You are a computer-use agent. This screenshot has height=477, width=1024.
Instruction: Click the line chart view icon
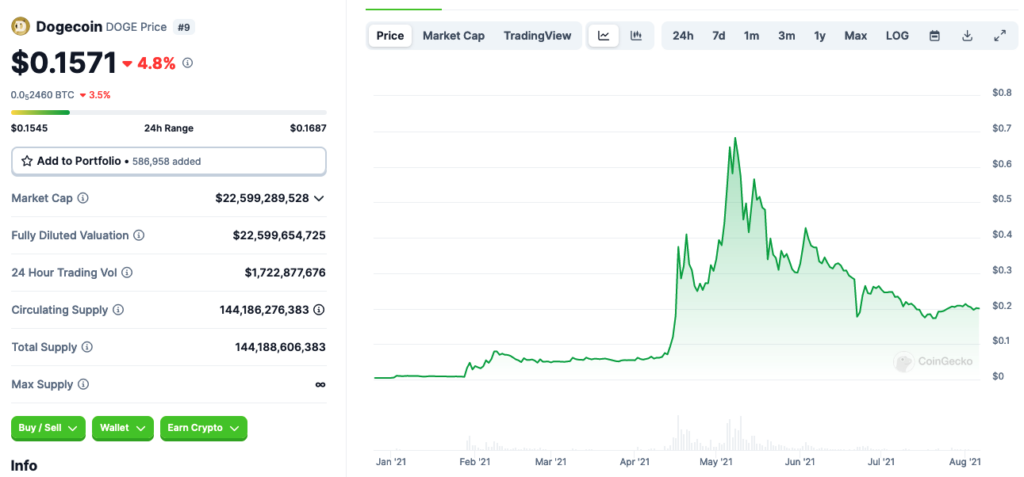(x=604, y=36)
